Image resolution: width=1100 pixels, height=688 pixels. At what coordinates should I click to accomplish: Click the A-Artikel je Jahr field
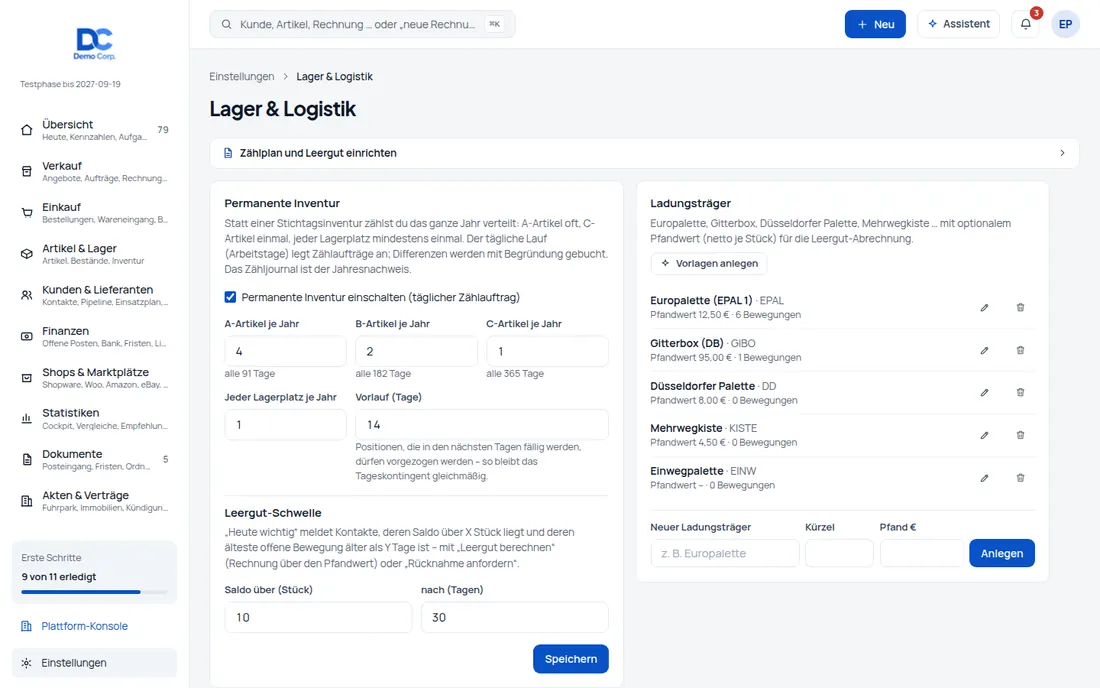pos(285,351)
